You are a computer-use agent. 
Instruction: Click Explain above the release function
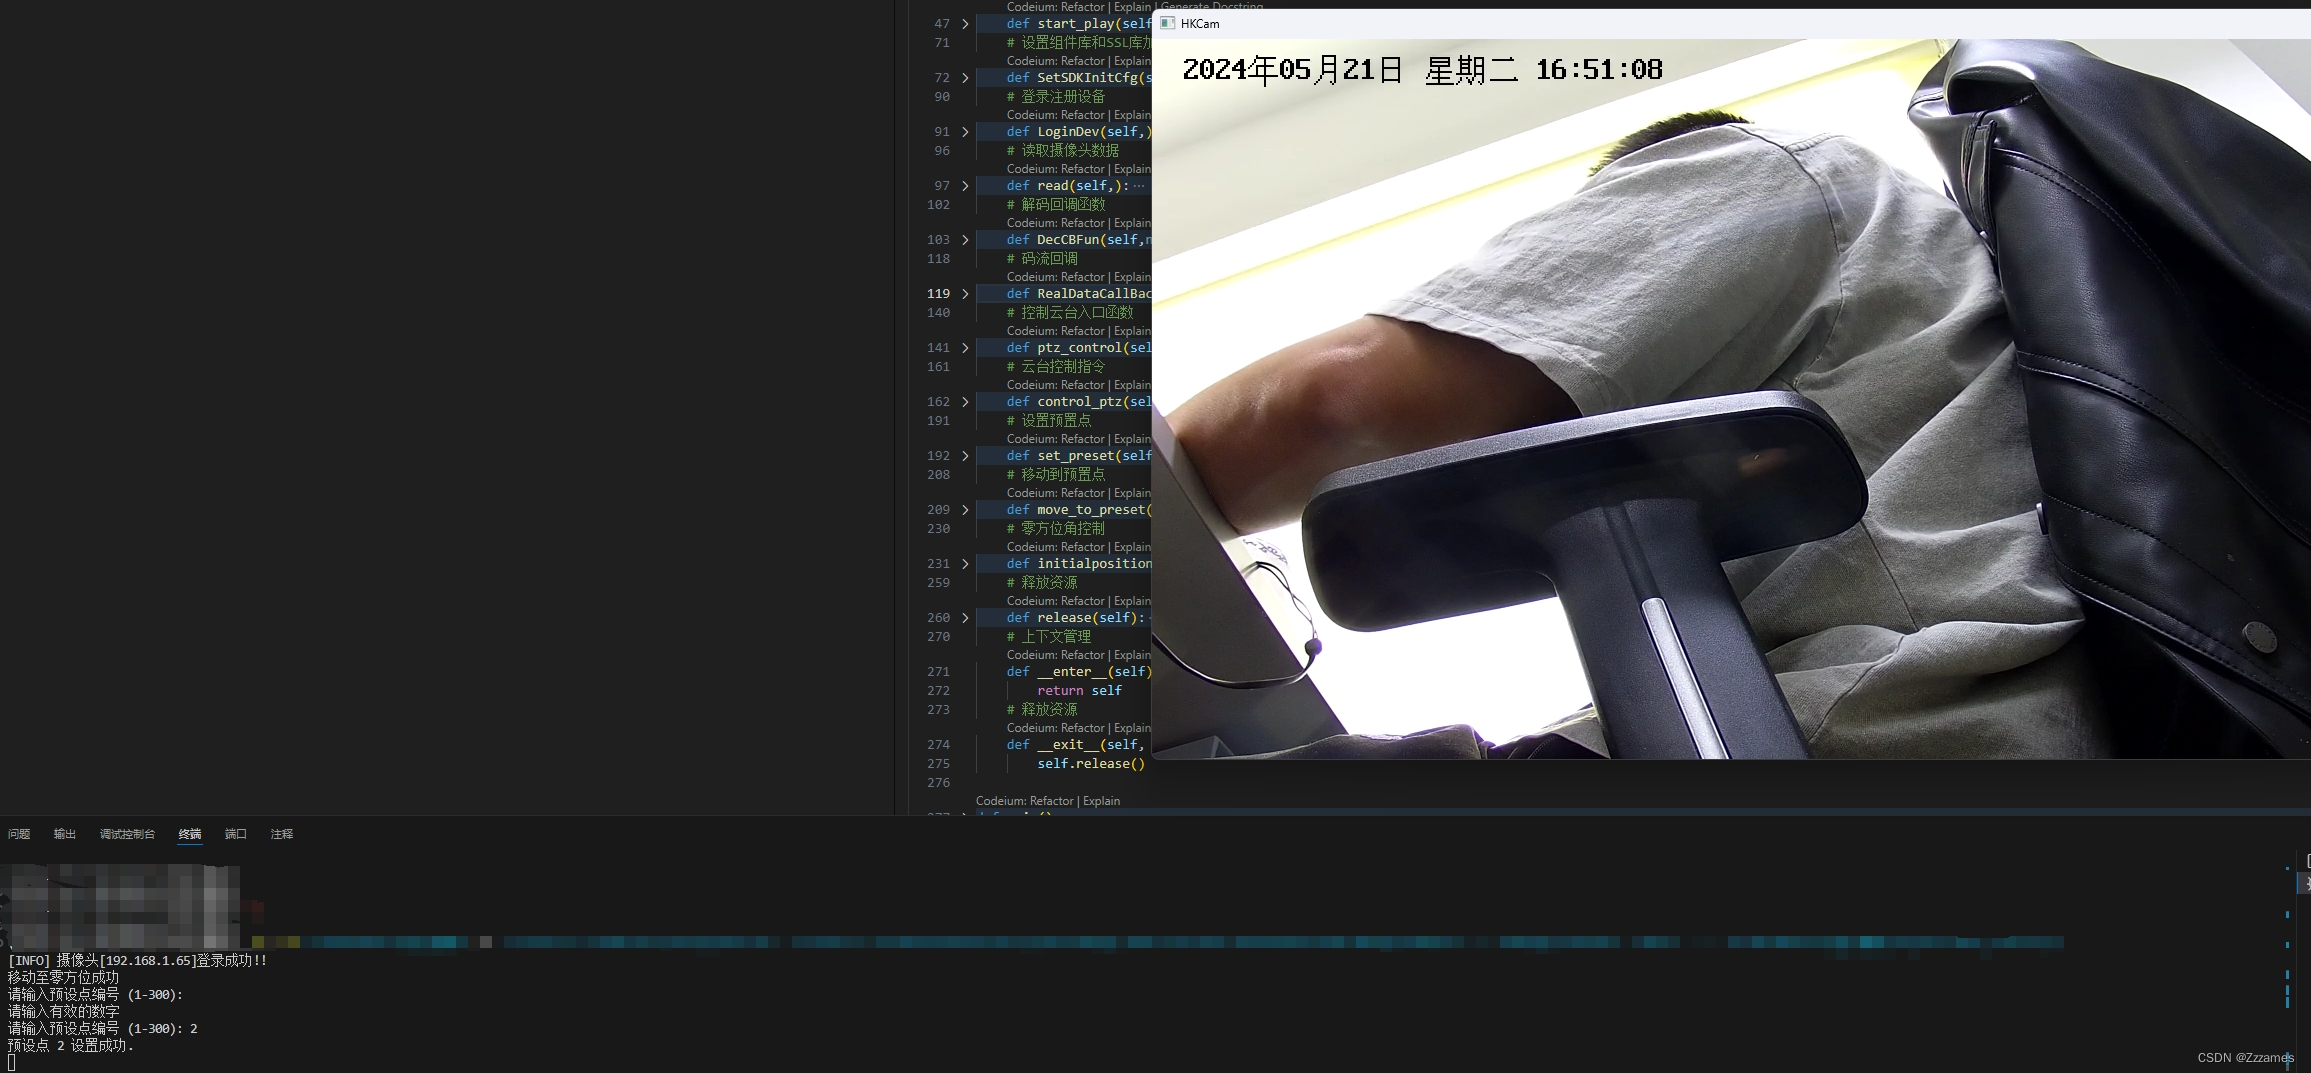point(1132,601)
